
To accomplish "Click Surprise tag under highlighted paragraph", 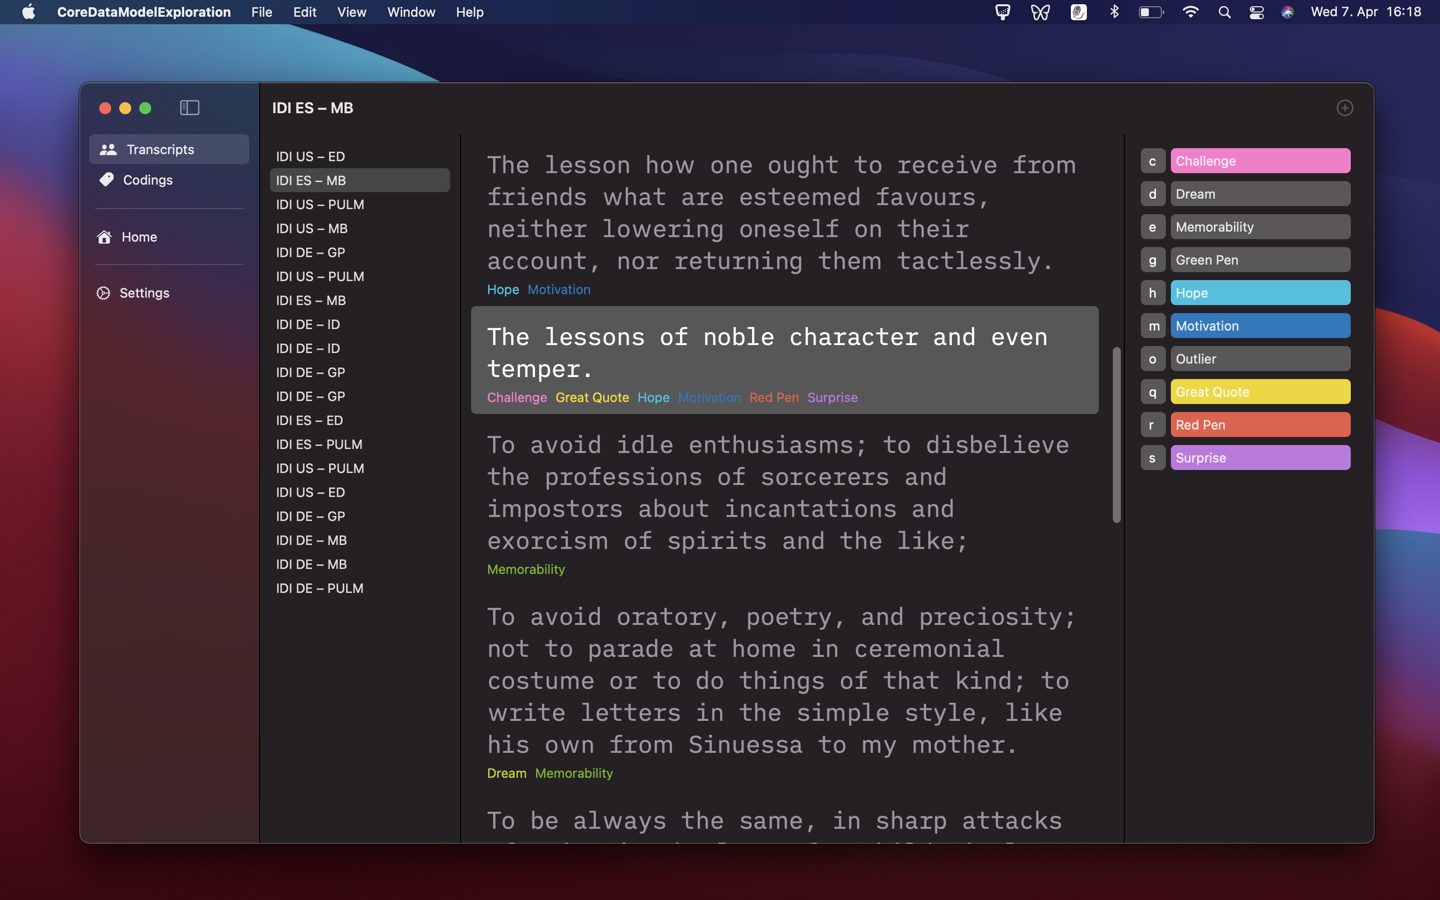I will coord(832,397).
